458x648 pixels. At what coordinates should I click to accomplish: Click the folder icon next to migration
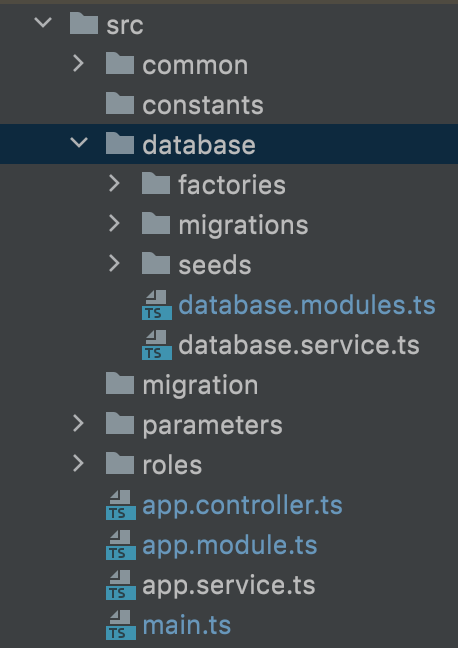pos(120,384)
